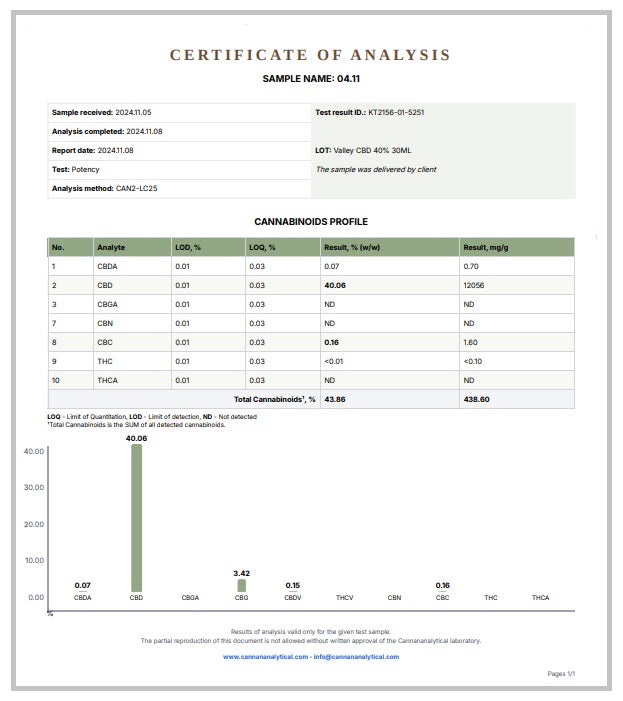Click the LOQ, % column header
The width and height of the screenshot is (623, 701).
click(x=262, y=247)
